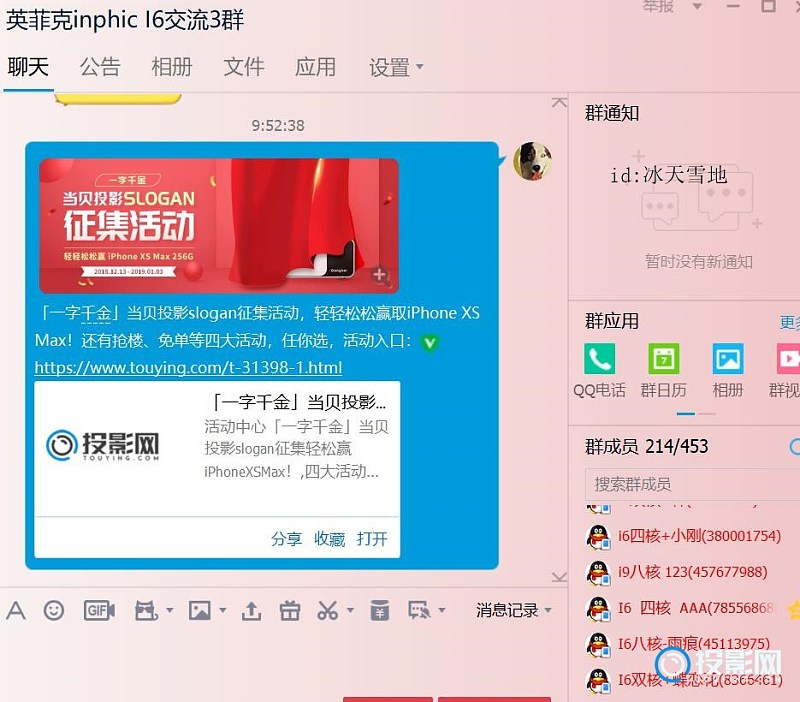Click avatar of i6四核+小刚
The image size is (800, 702).
tap(598, 537)
